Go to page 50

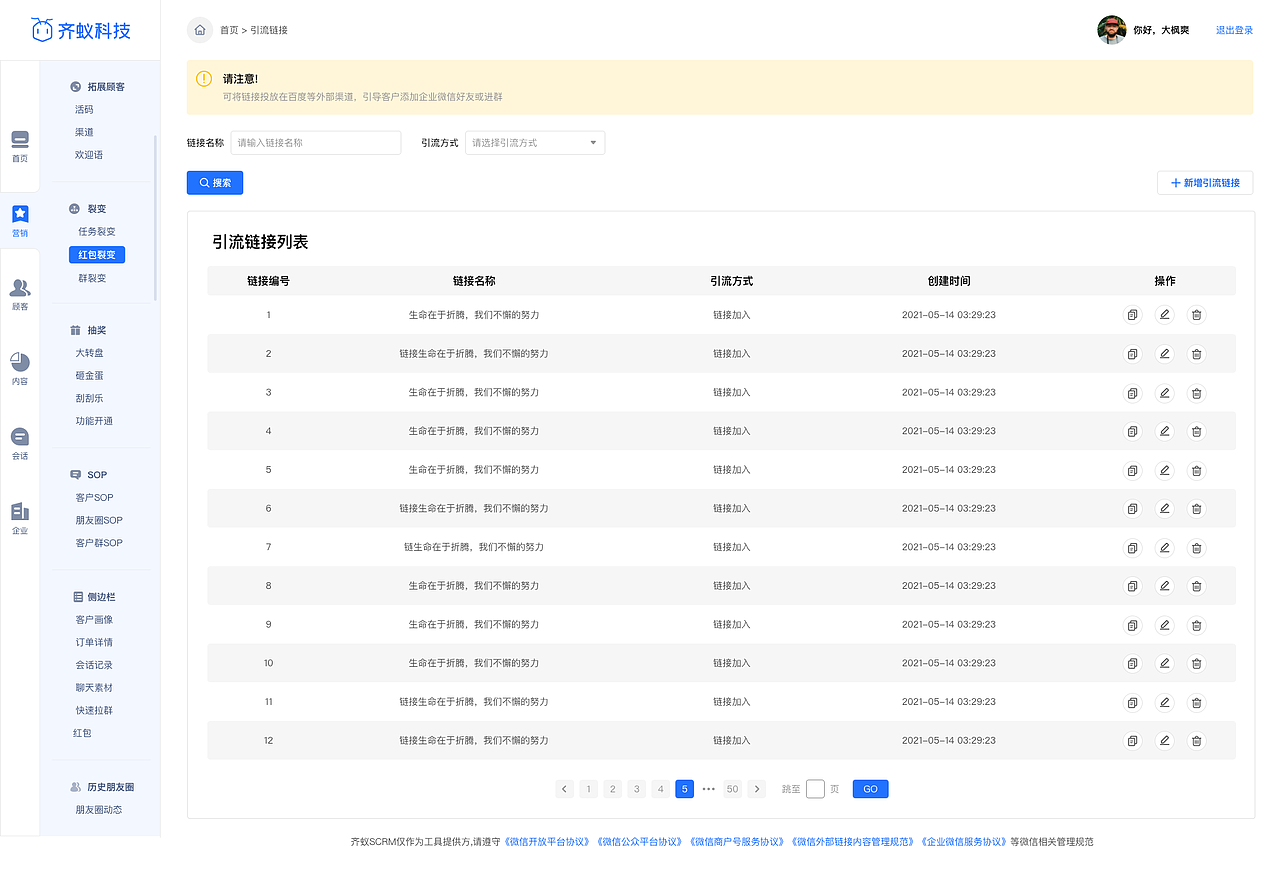[732, 789]
